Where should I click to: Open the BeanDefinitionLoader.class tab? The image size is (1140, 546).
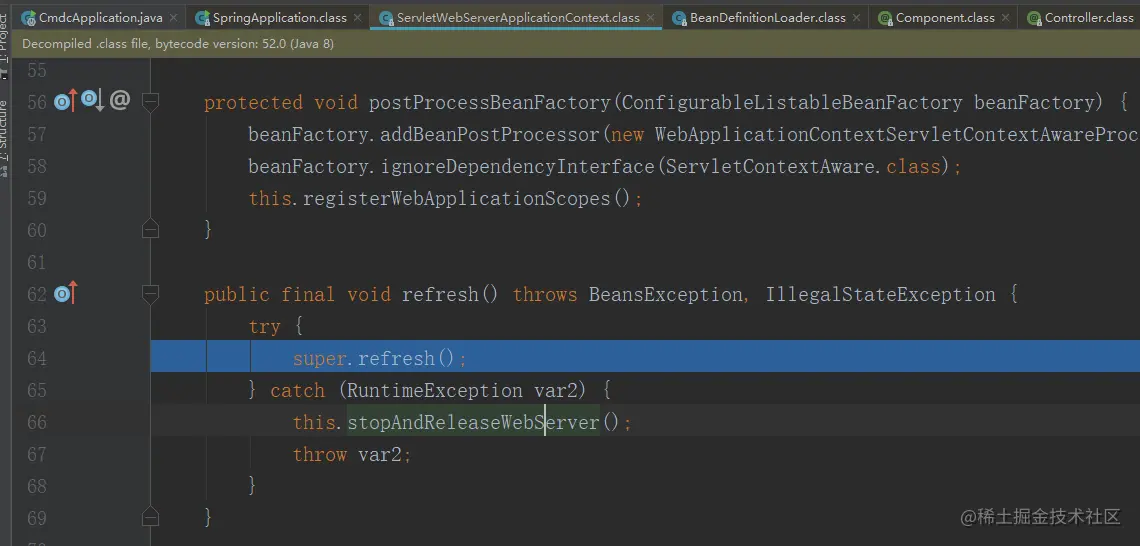(x=766, y=17)
